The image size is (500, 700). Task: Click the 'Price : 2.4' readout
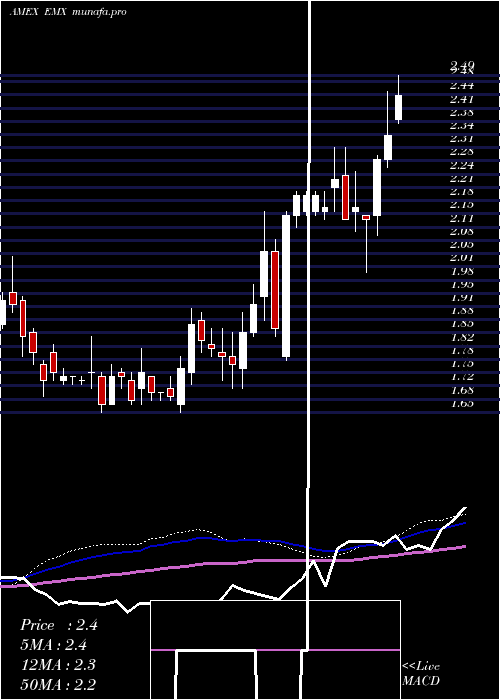coord(59,625)
